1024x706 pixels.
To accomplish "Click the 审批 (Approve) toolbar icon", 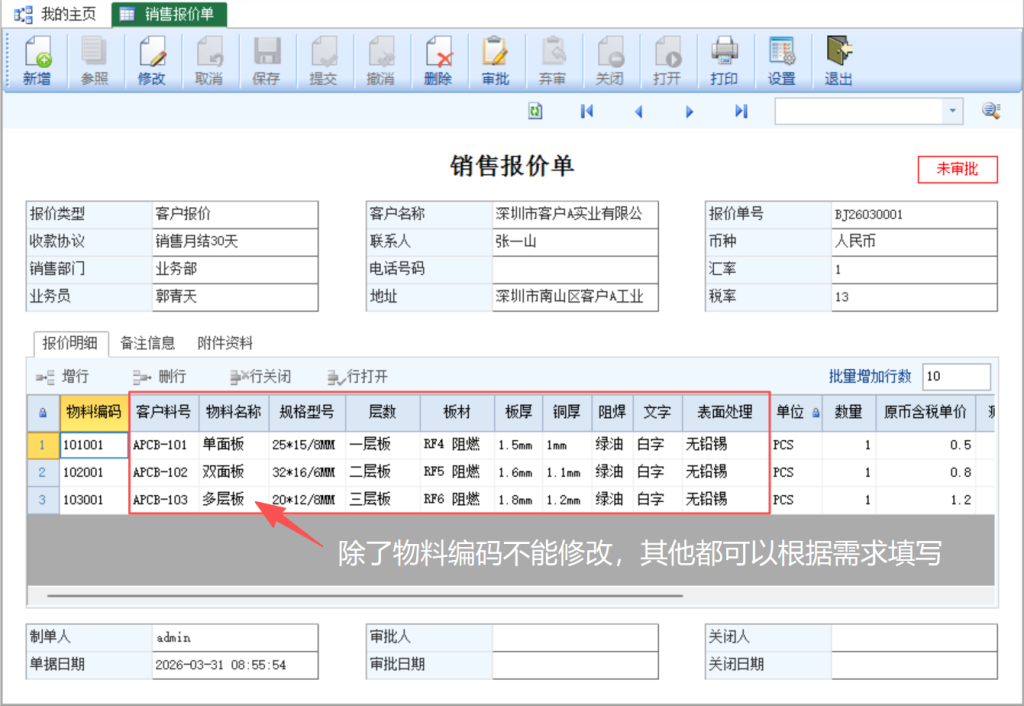I will tap(495, 60).
